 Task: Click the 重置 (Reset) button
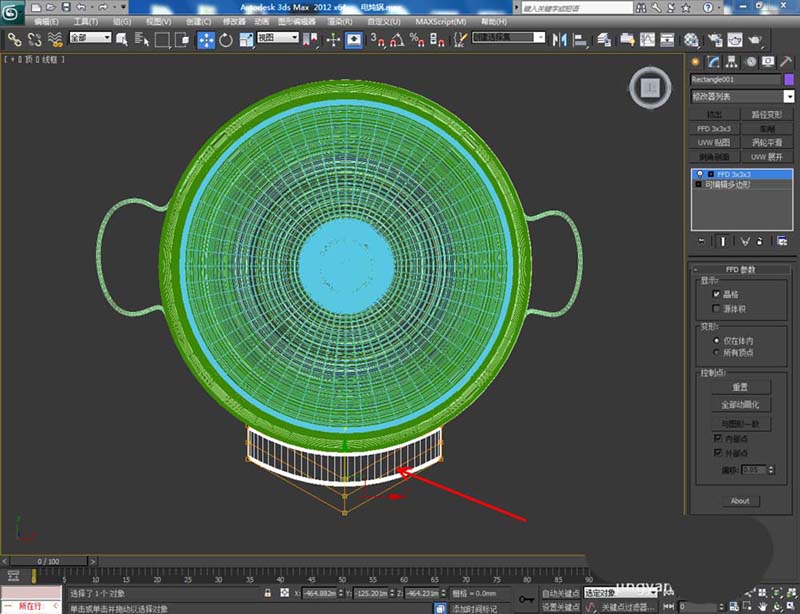[740, 387]
